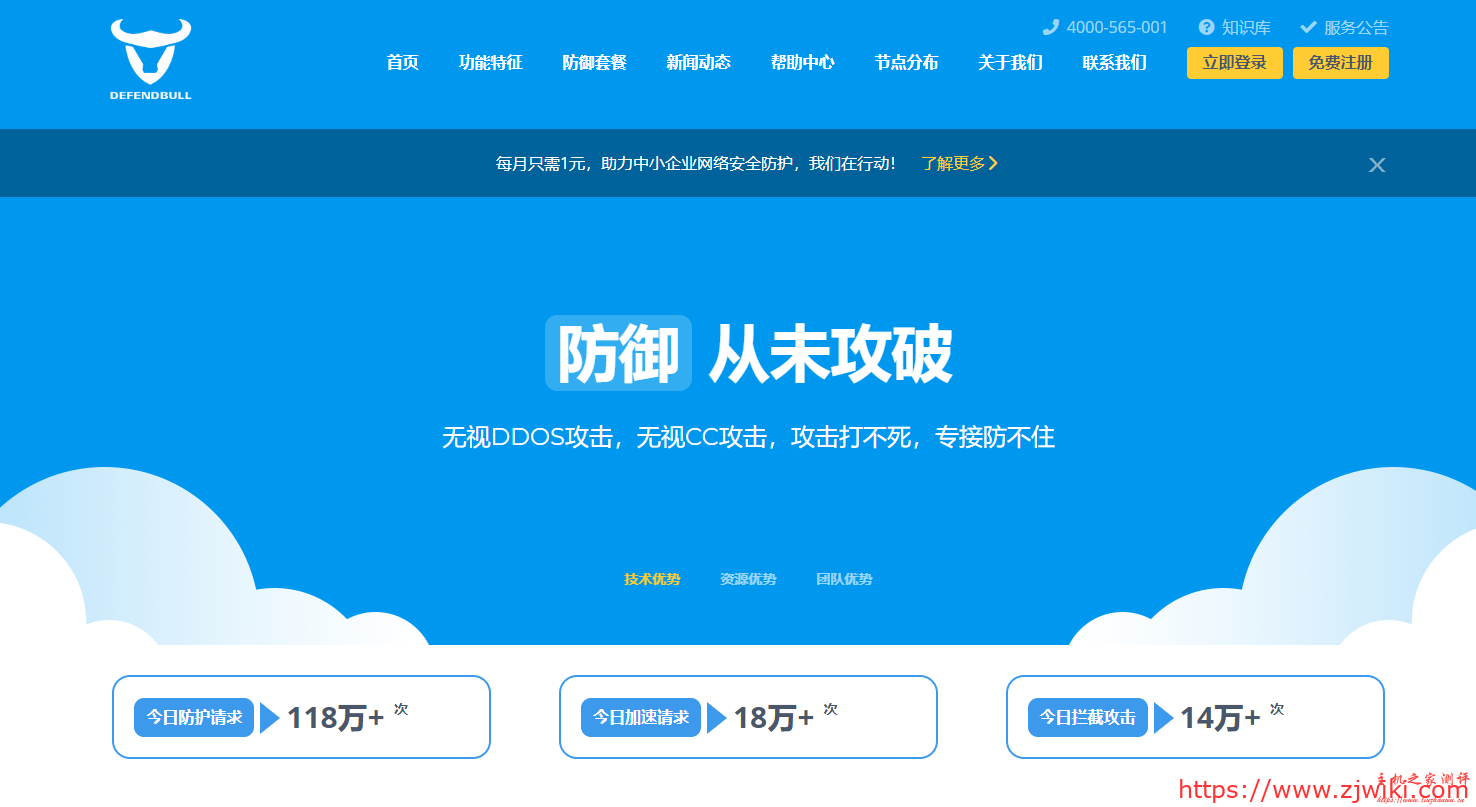The image size is (1476, 807).
Task: Click the triangle arrow next to 今日加速请求
Action: tap(716, 718)
